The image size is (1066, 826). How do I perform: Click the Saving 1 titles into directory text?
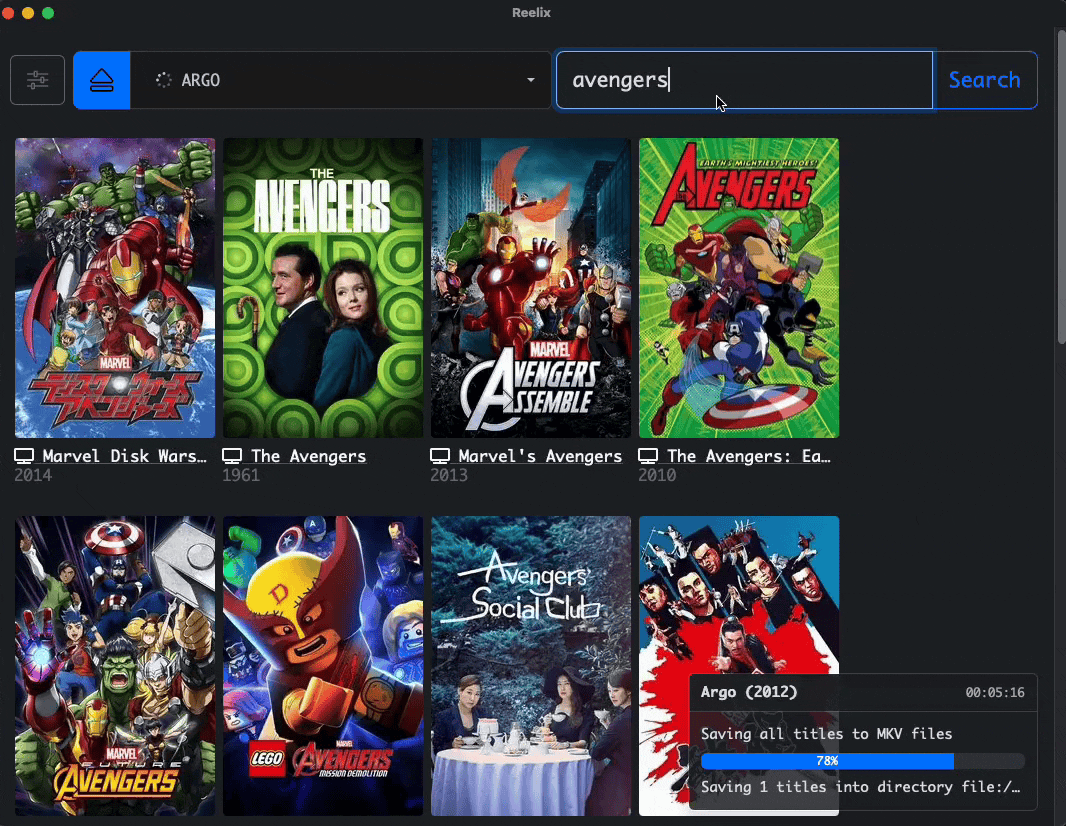[861, 787]
